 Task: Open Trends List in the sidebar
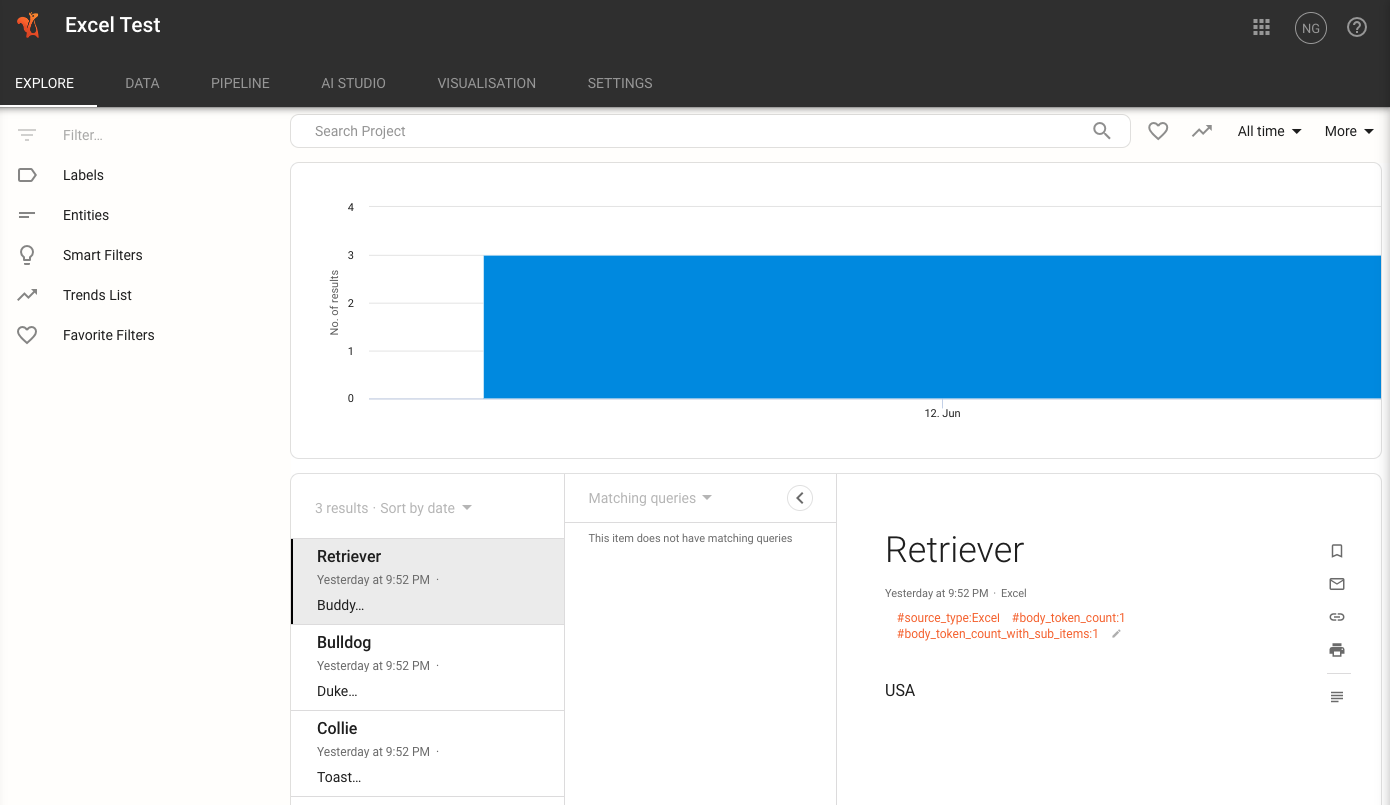click(97, 295)
